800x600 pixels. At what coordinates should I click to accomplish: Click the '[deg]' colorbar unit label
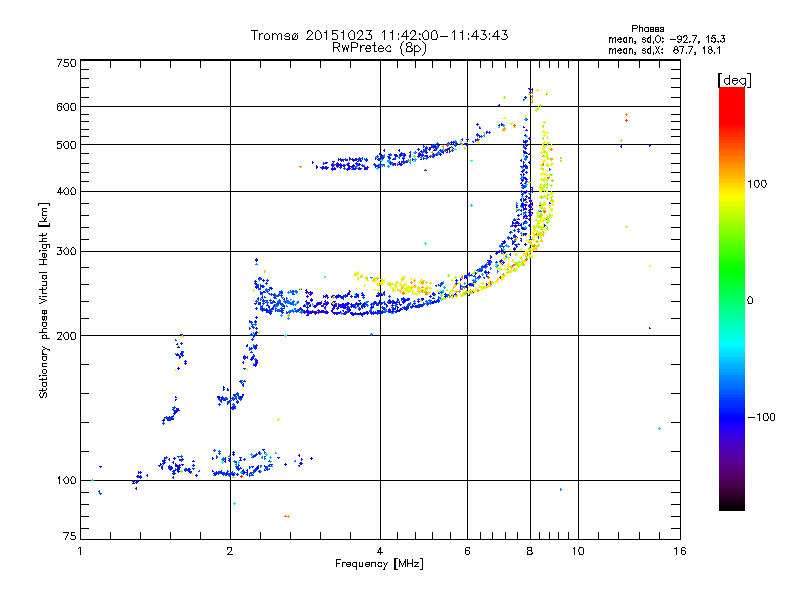[734, 80]
